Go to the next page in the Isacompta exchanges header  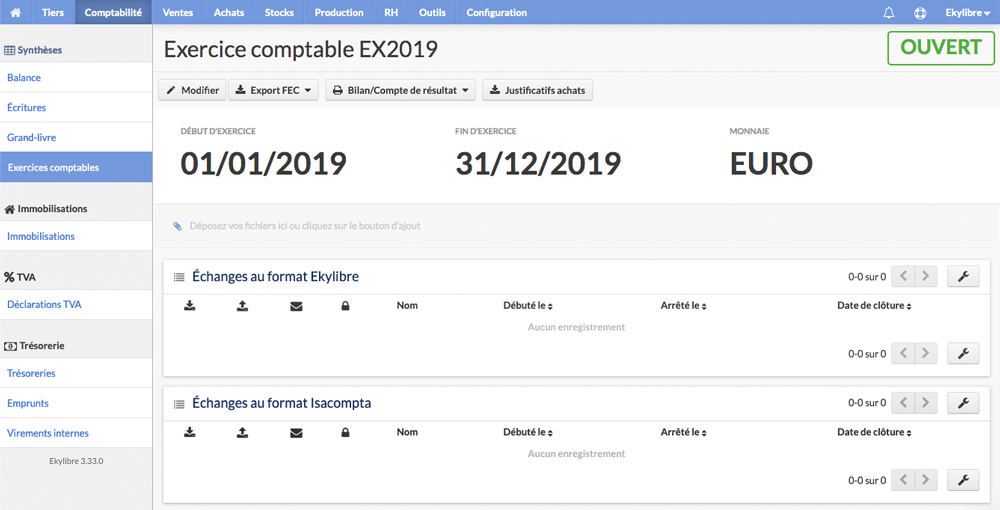[x=925, y=402]
